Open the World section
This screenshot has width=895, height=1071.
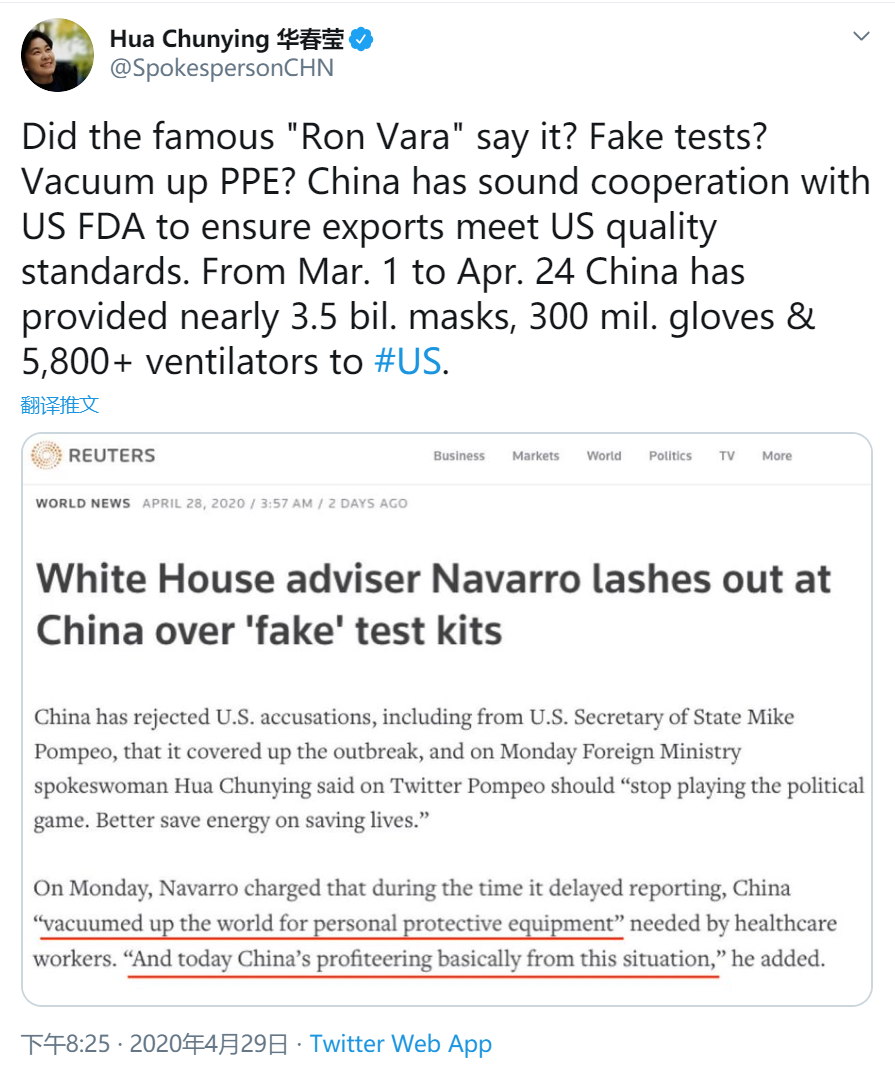(604, 456)
